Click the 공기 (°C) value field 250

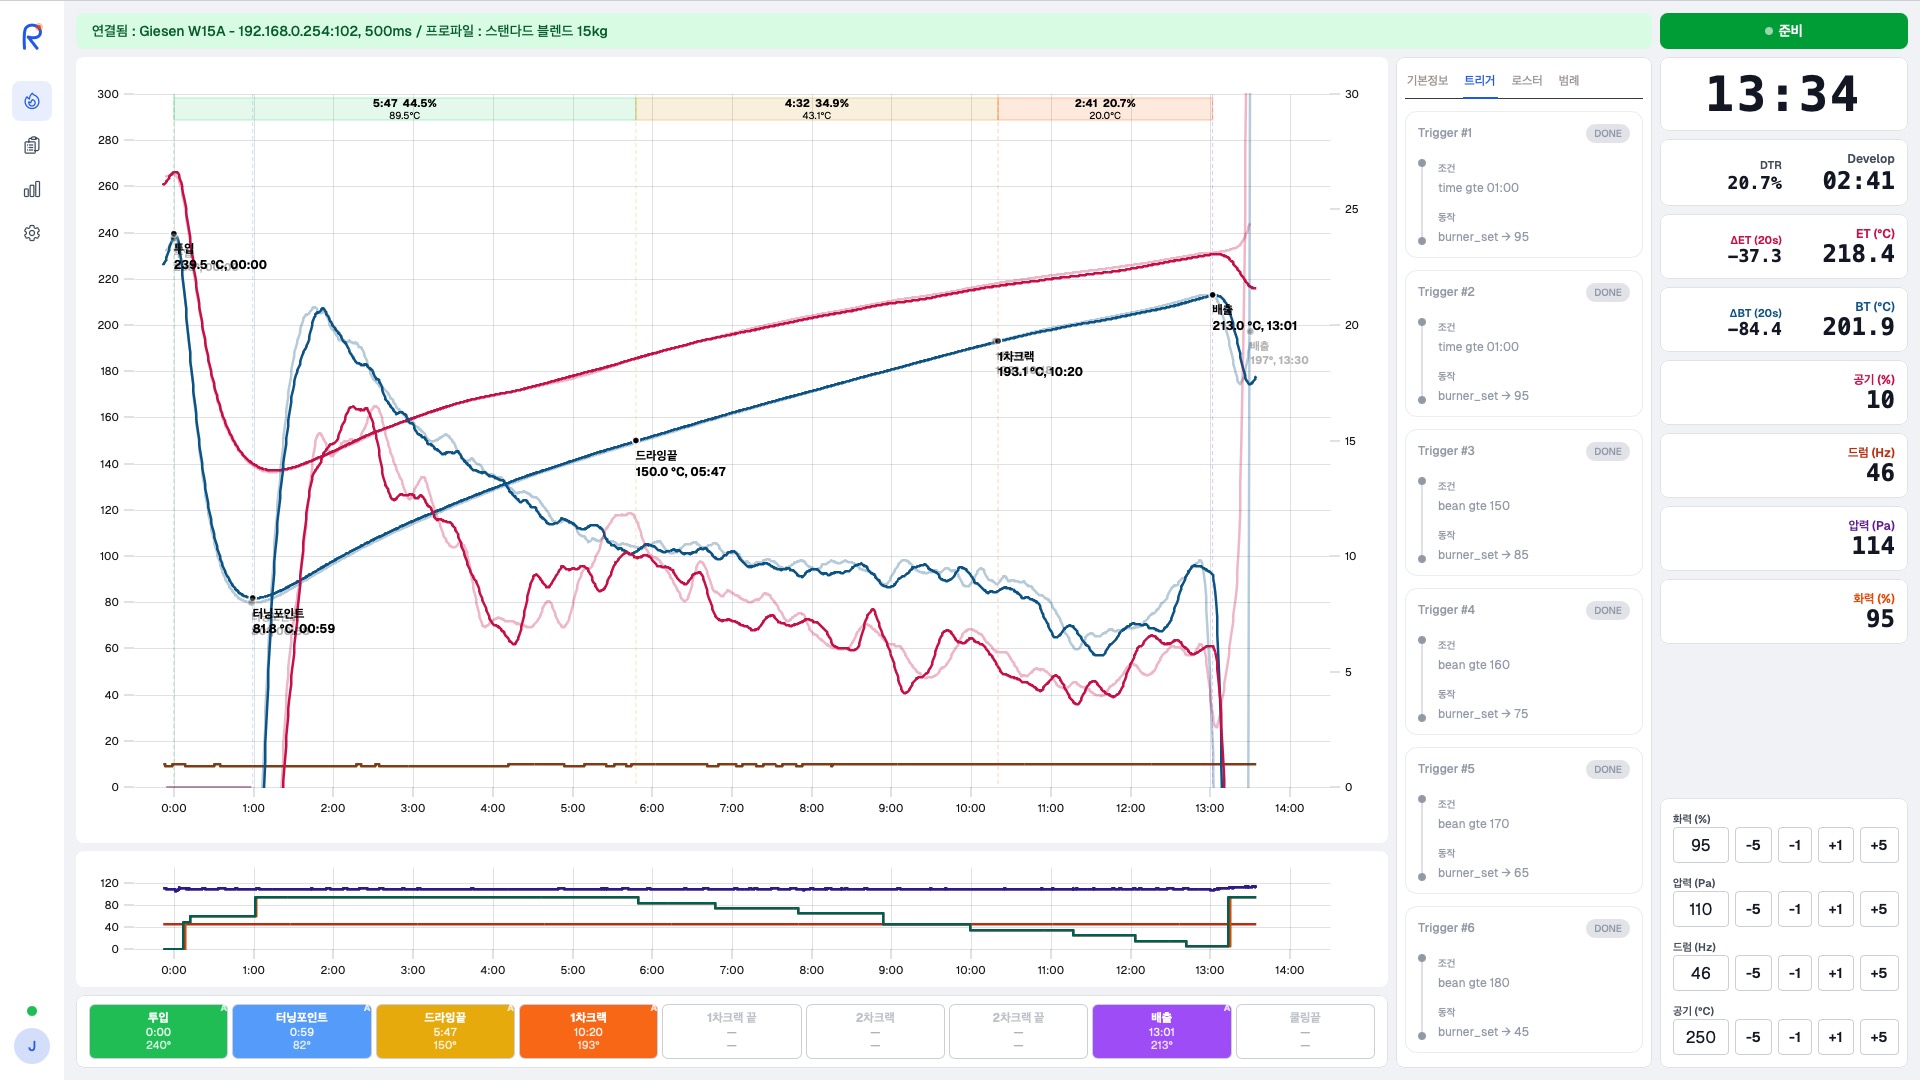coord(1700,1037)
